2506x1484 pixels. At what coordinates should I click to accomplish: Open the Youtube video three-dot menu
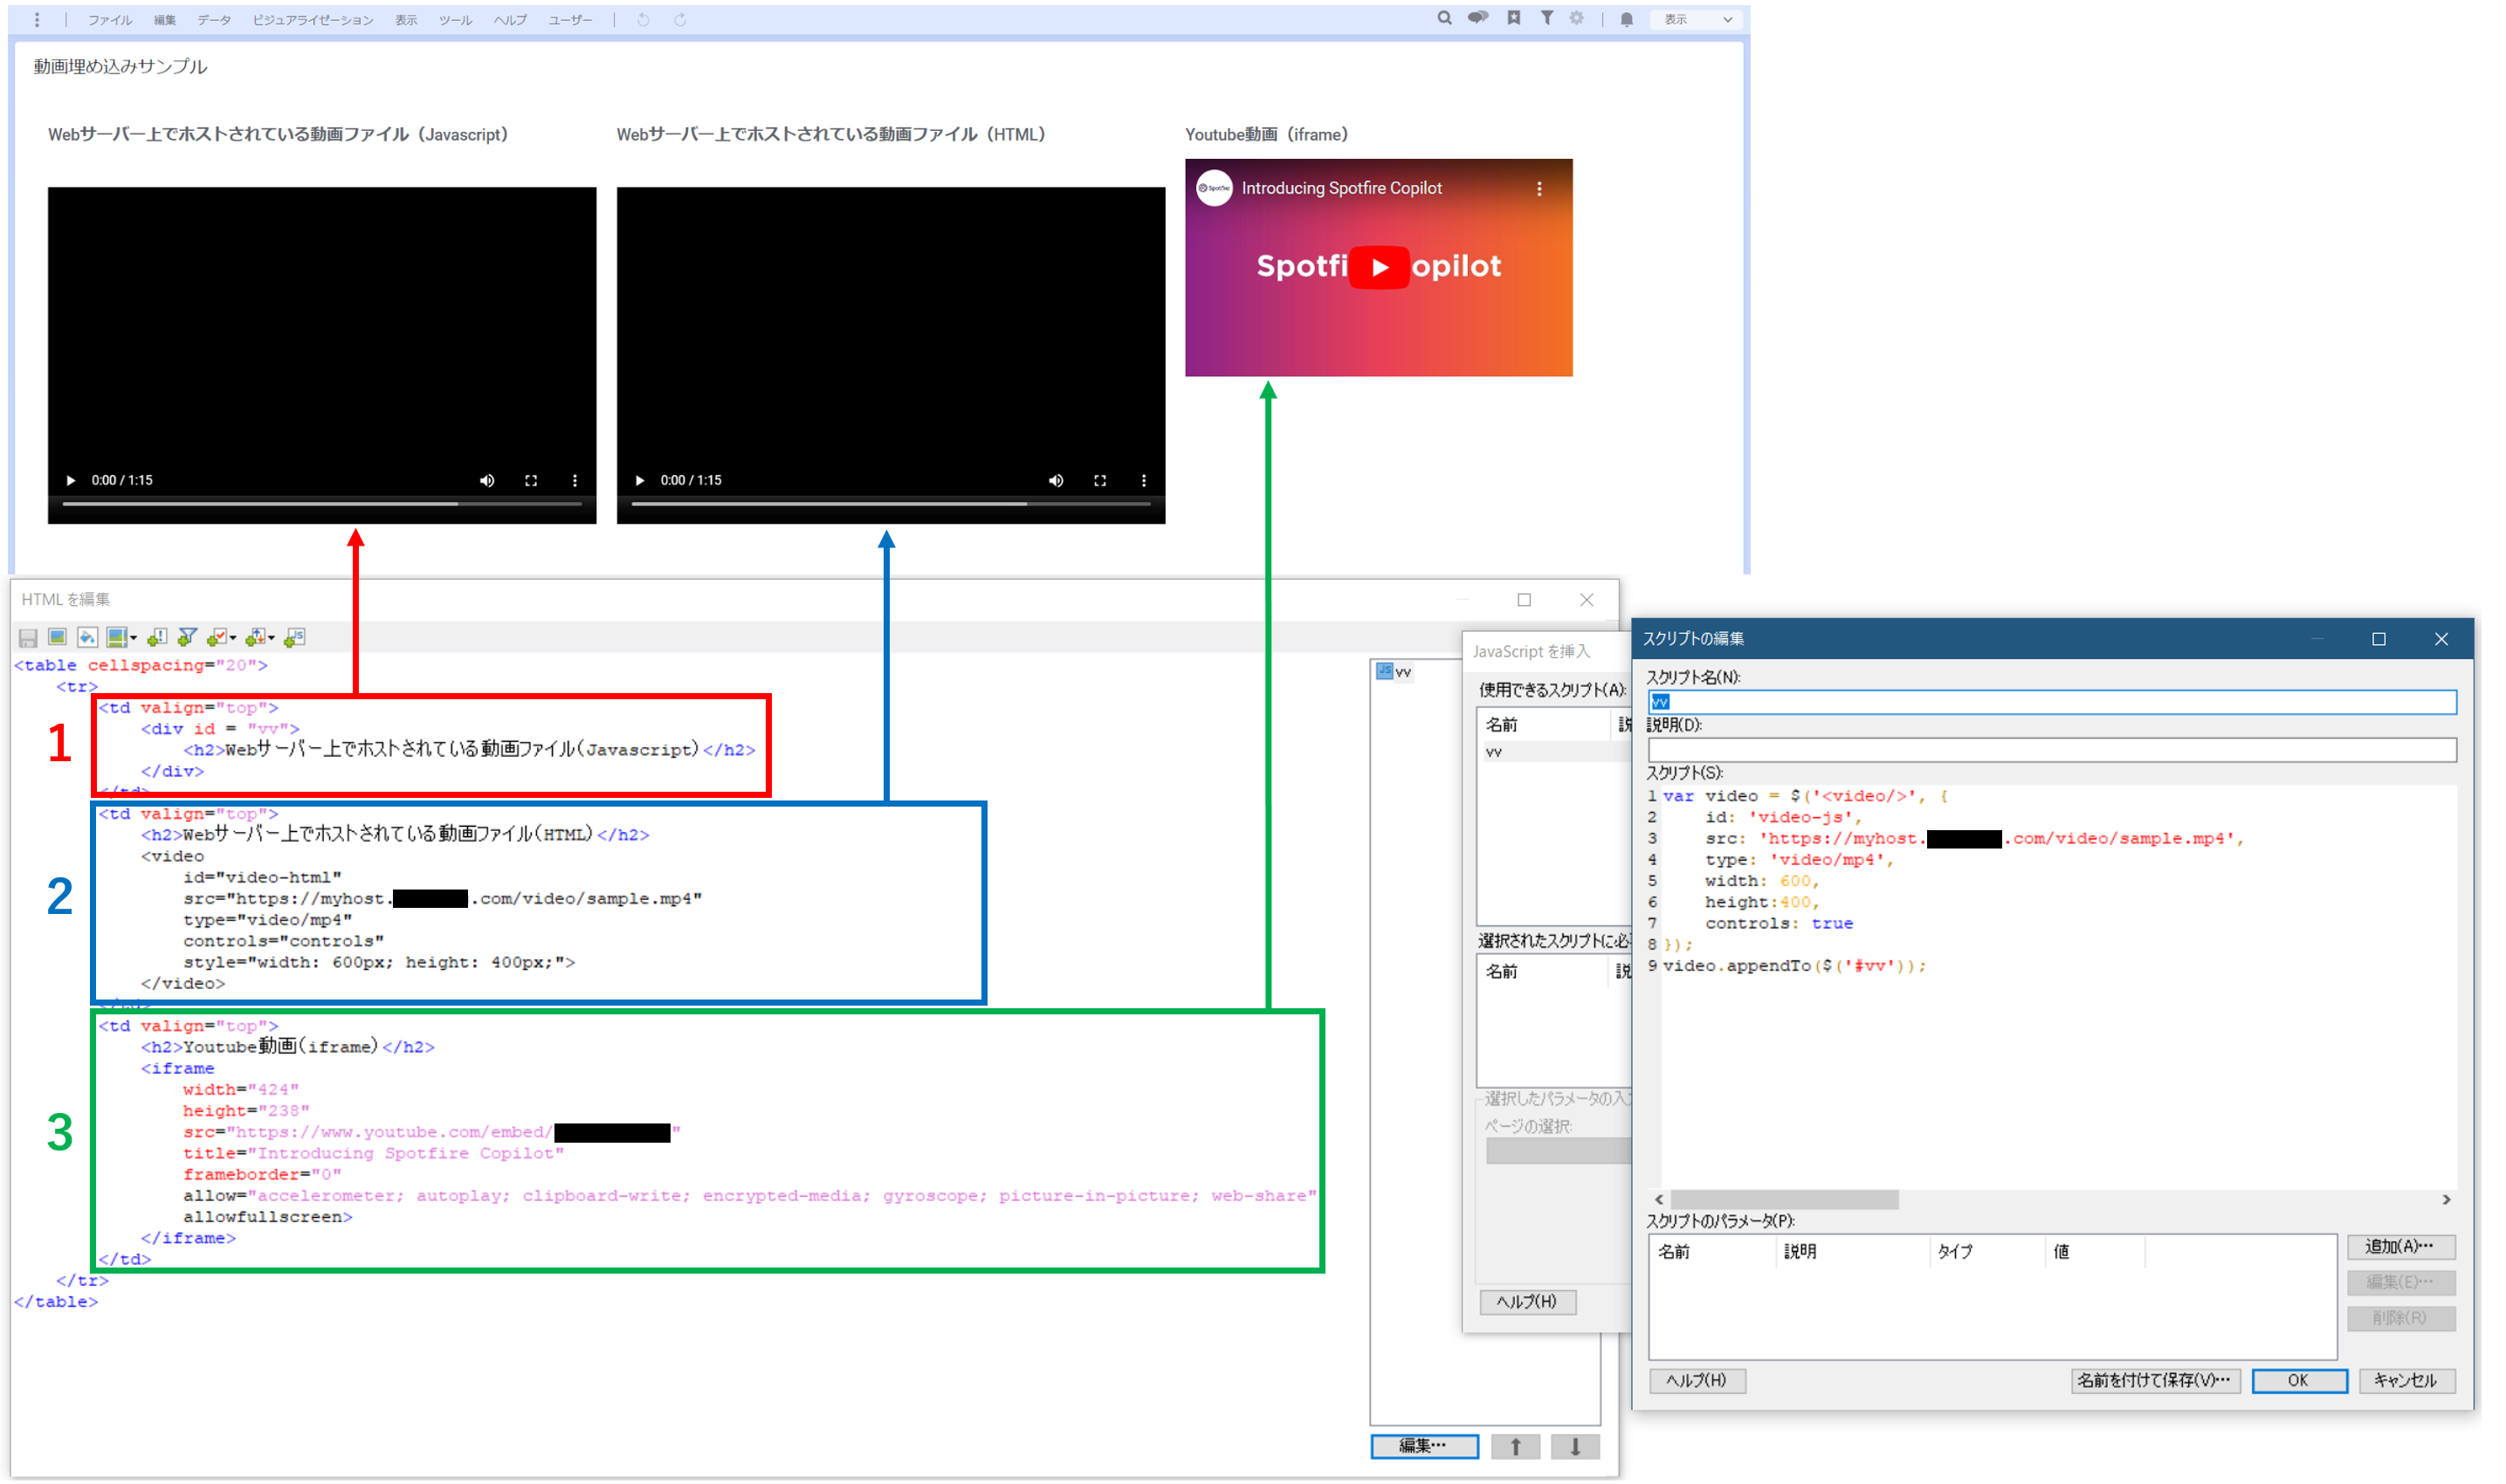coord(1539,188)
